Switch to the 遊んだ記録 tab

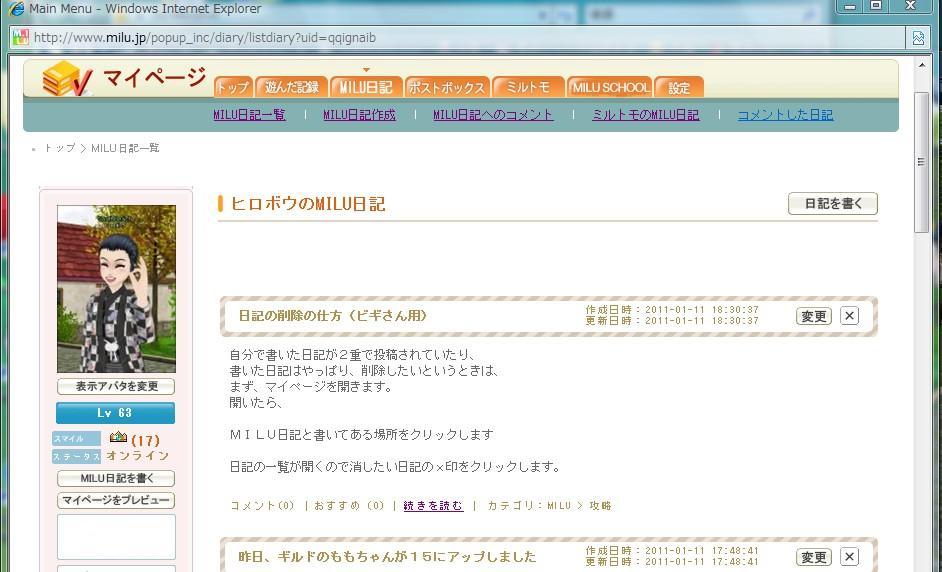coord(291,88)
